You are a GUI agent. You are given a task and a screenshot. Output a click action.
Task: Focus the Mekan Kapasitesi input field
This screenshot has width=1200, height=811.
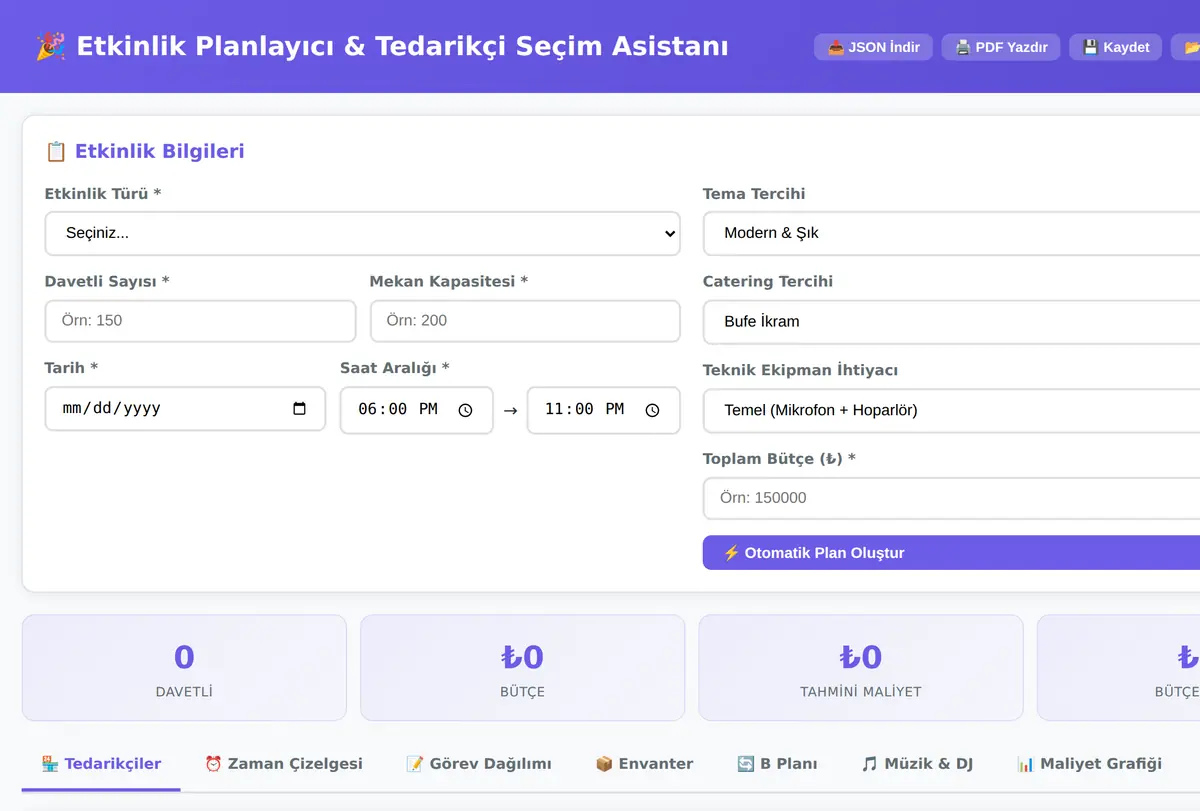525,321
